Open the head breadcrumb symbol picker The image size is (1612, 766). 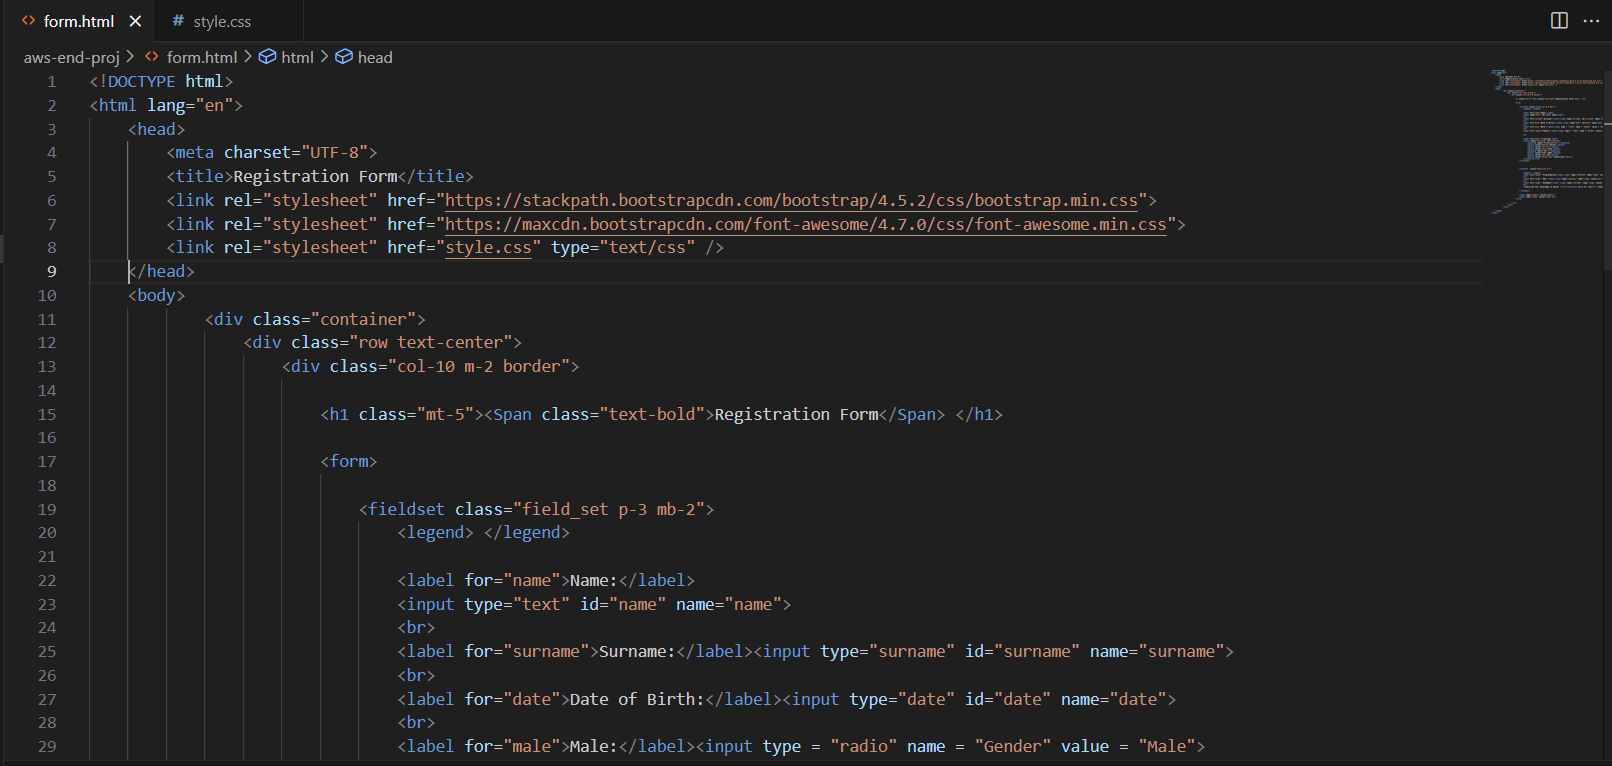click(x=375, y=57)
